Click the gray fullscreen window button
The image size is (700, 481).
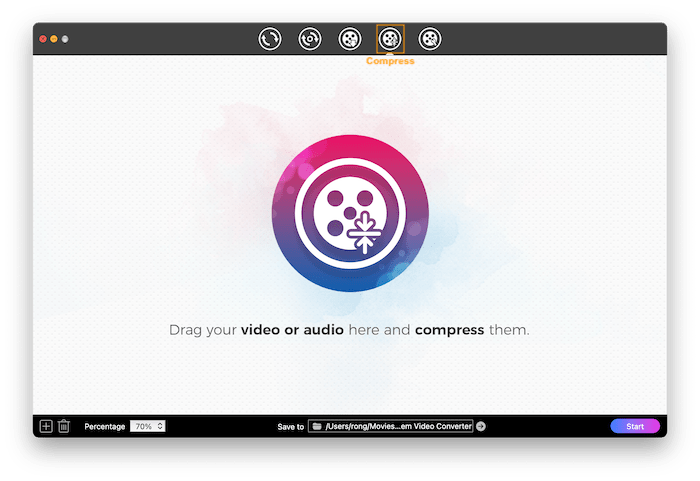(65, 39)
